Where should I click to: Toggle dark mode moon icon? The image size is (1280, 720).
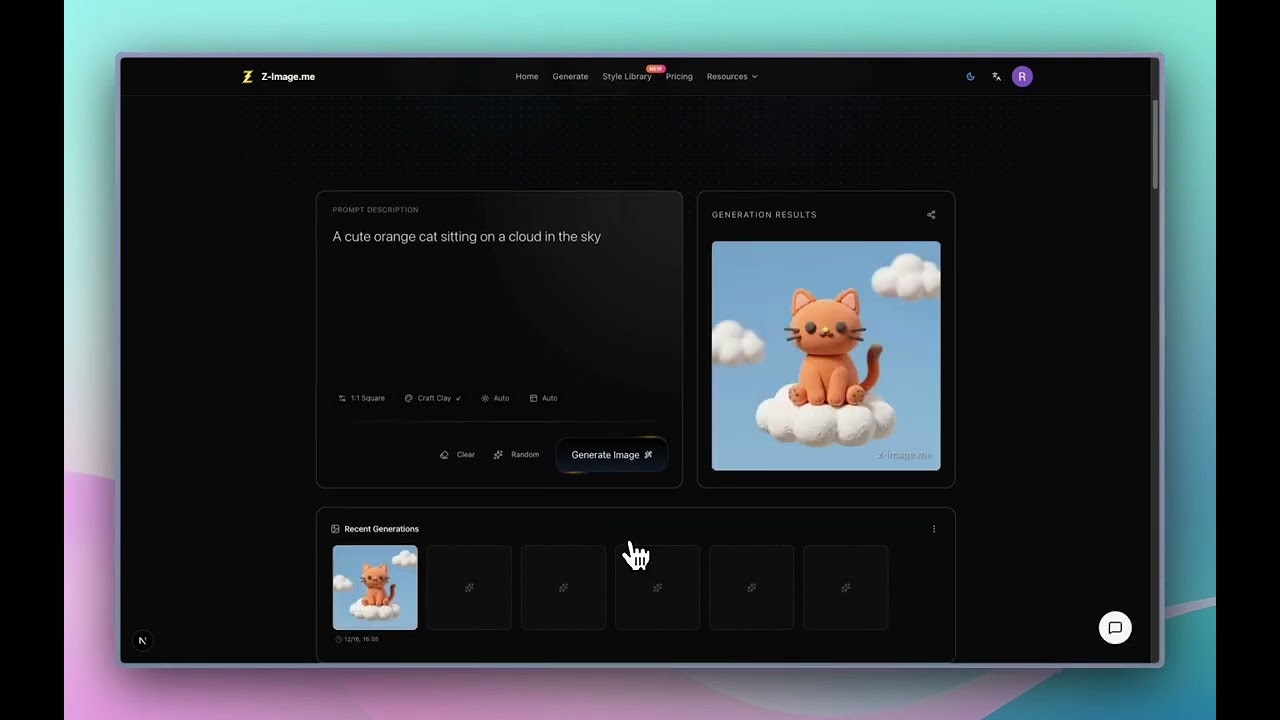[x=970, y=77]
